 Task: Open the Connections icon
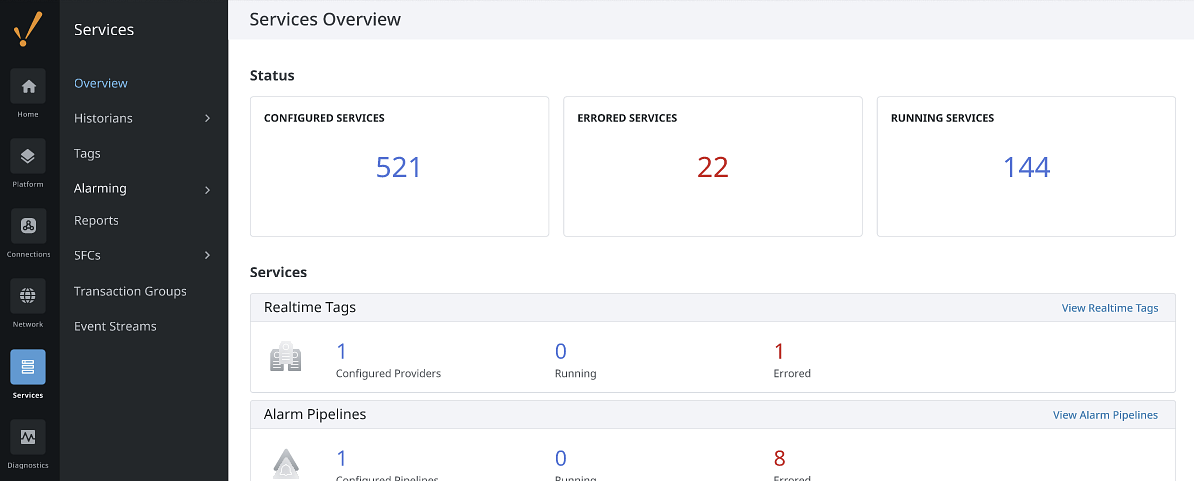28,226
